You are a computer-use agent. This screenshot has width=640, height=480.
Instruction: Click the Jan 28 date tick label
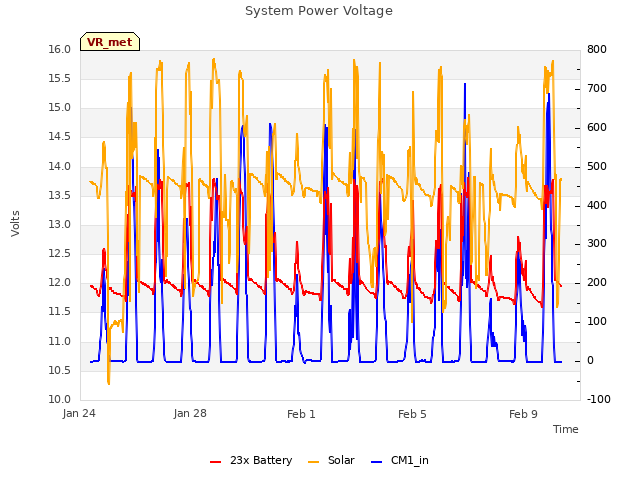point(190,414)
